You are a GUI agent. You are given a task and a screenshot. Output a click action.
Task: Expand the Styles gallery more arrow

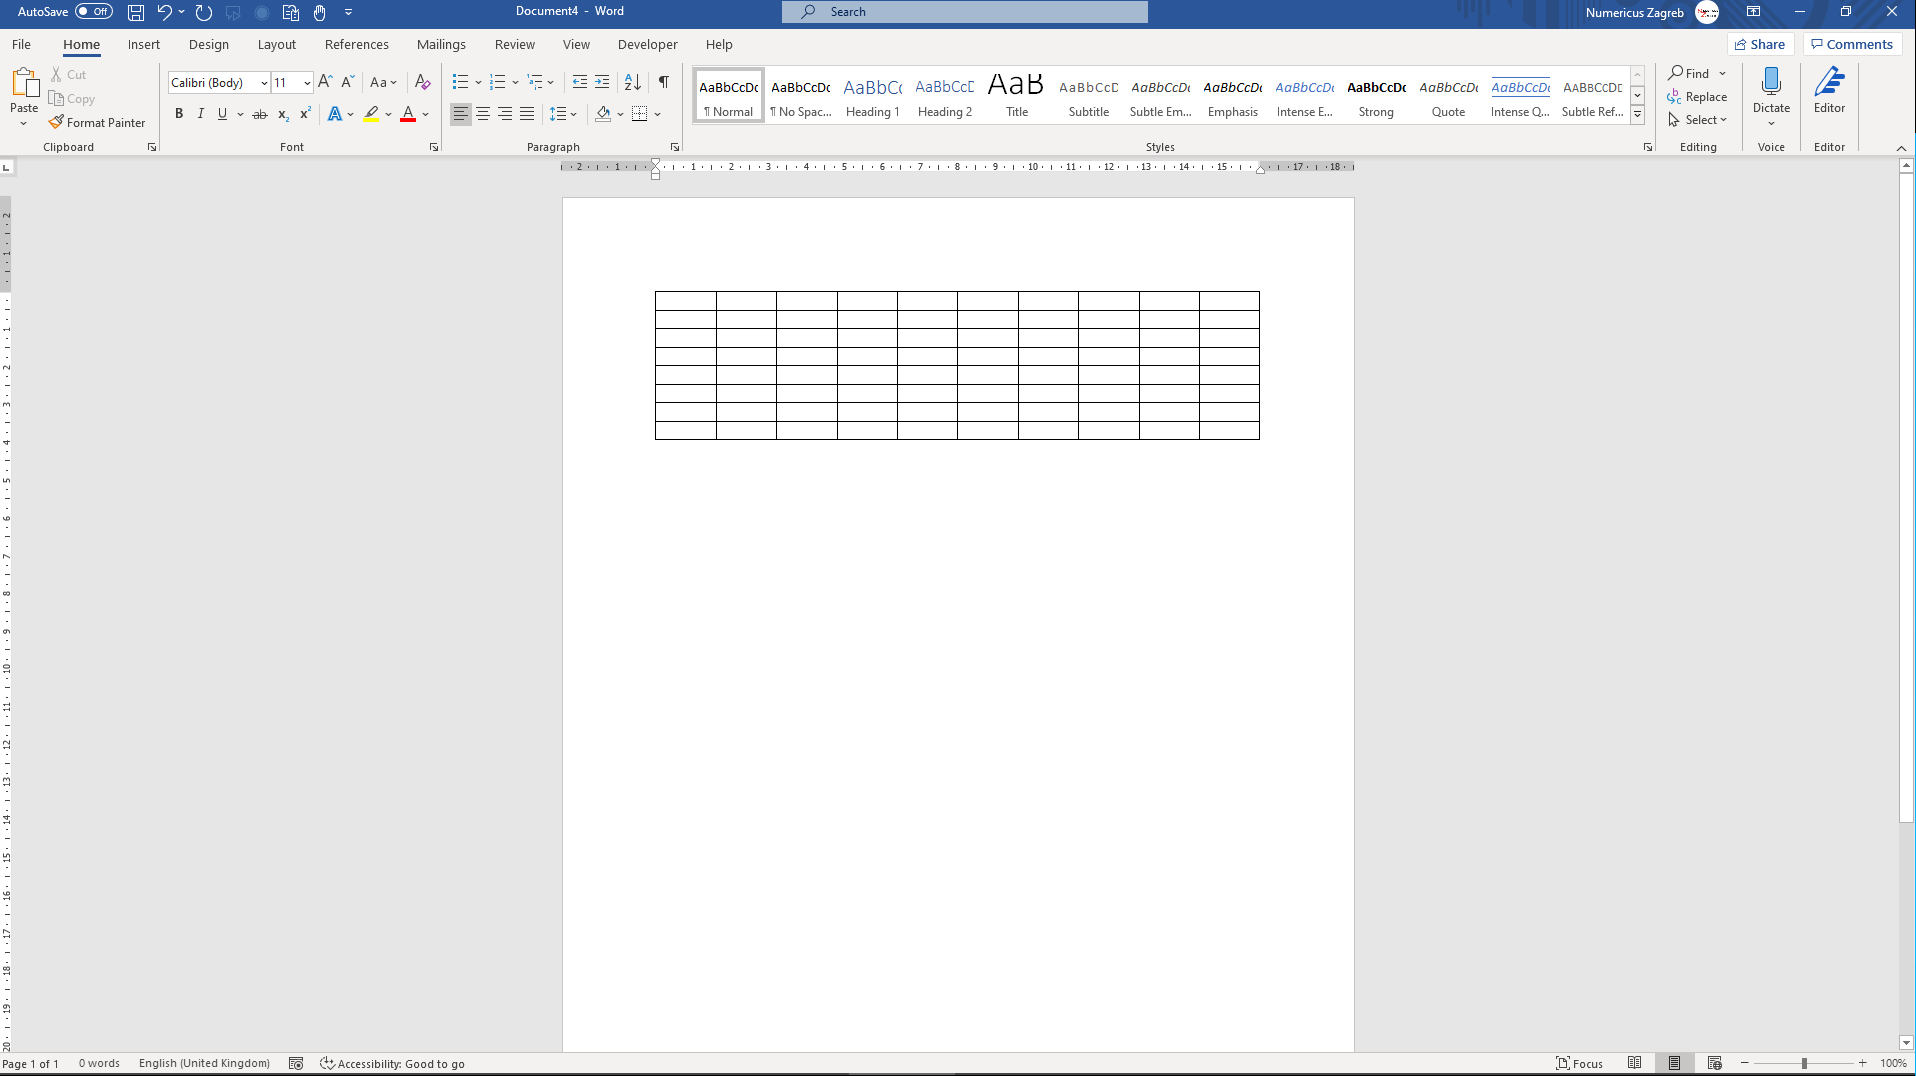pos(1637,116)
